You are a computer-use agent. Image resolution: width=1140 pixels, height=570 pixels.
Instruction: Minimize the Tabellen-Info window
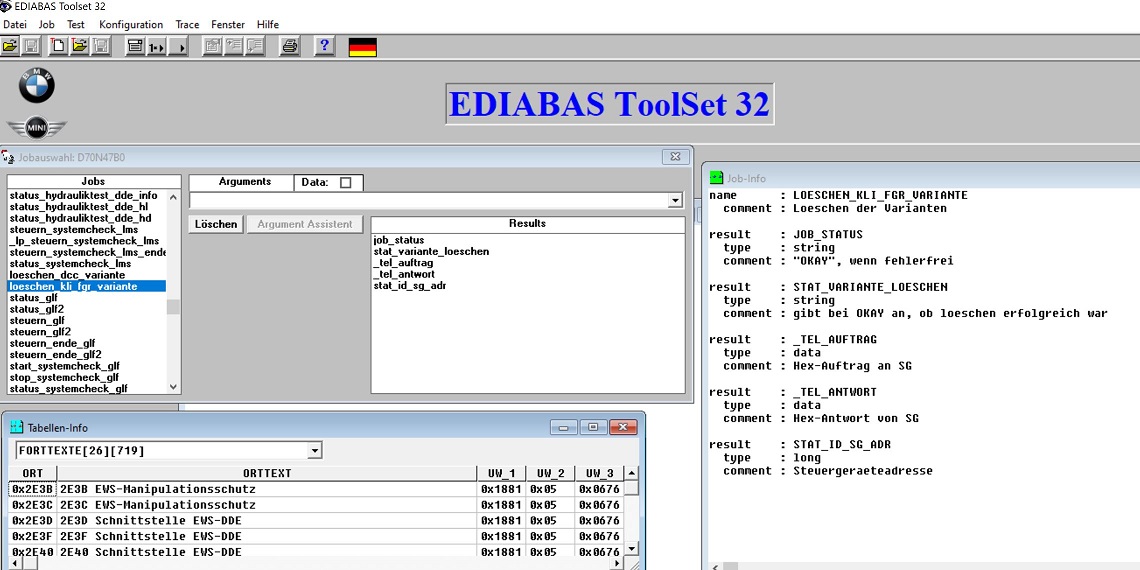point(563,428)
